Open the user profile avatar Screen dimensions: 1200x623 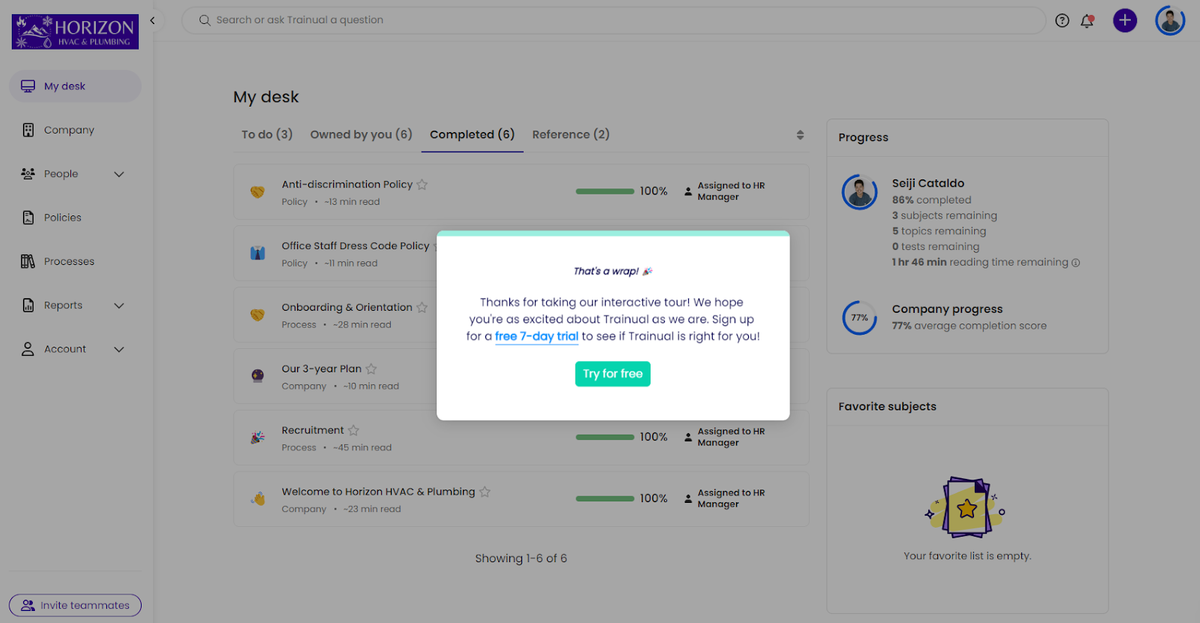1170,20
